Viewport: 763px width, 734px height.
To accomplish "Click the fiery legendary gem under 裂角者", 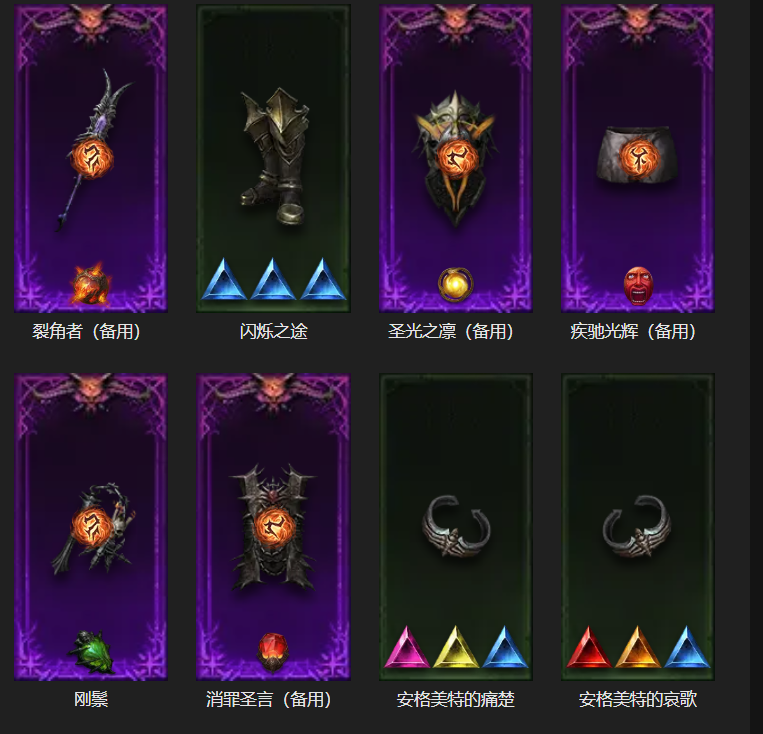I will [x=91, y=284].
